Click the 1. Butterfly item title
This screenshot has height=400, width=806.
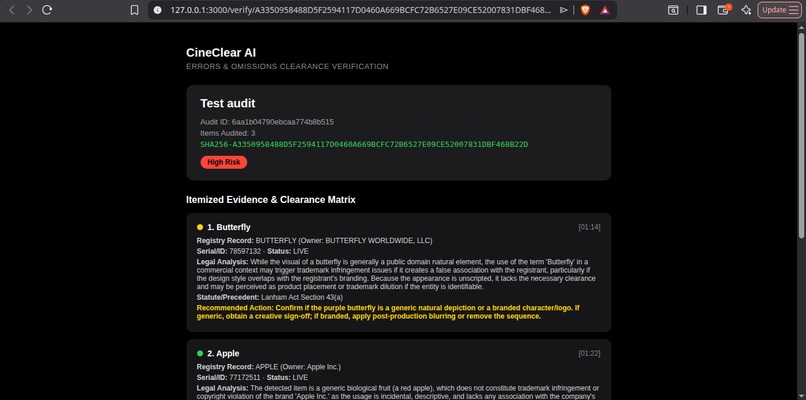[x=229, y=227]
